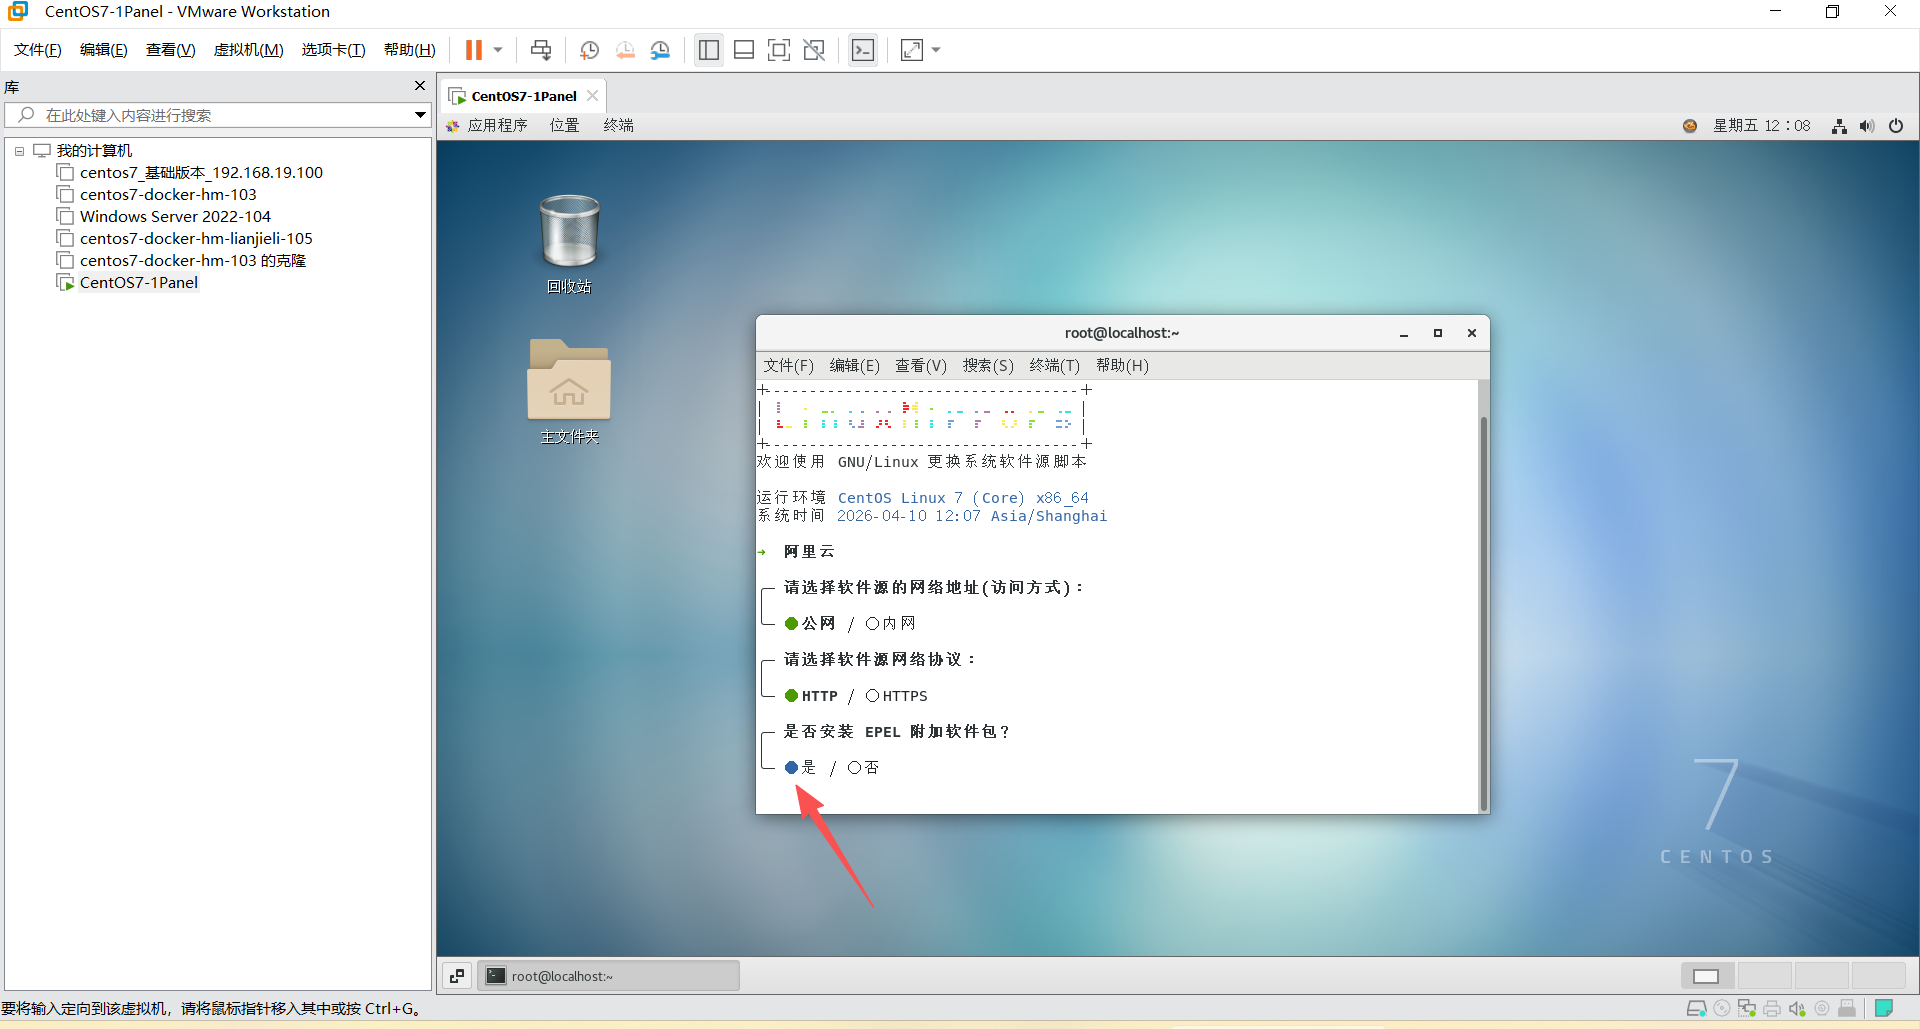Click 终端 in the guest top panel
The width and height of the screenshot is (1920, 1029).
point(618,125)
